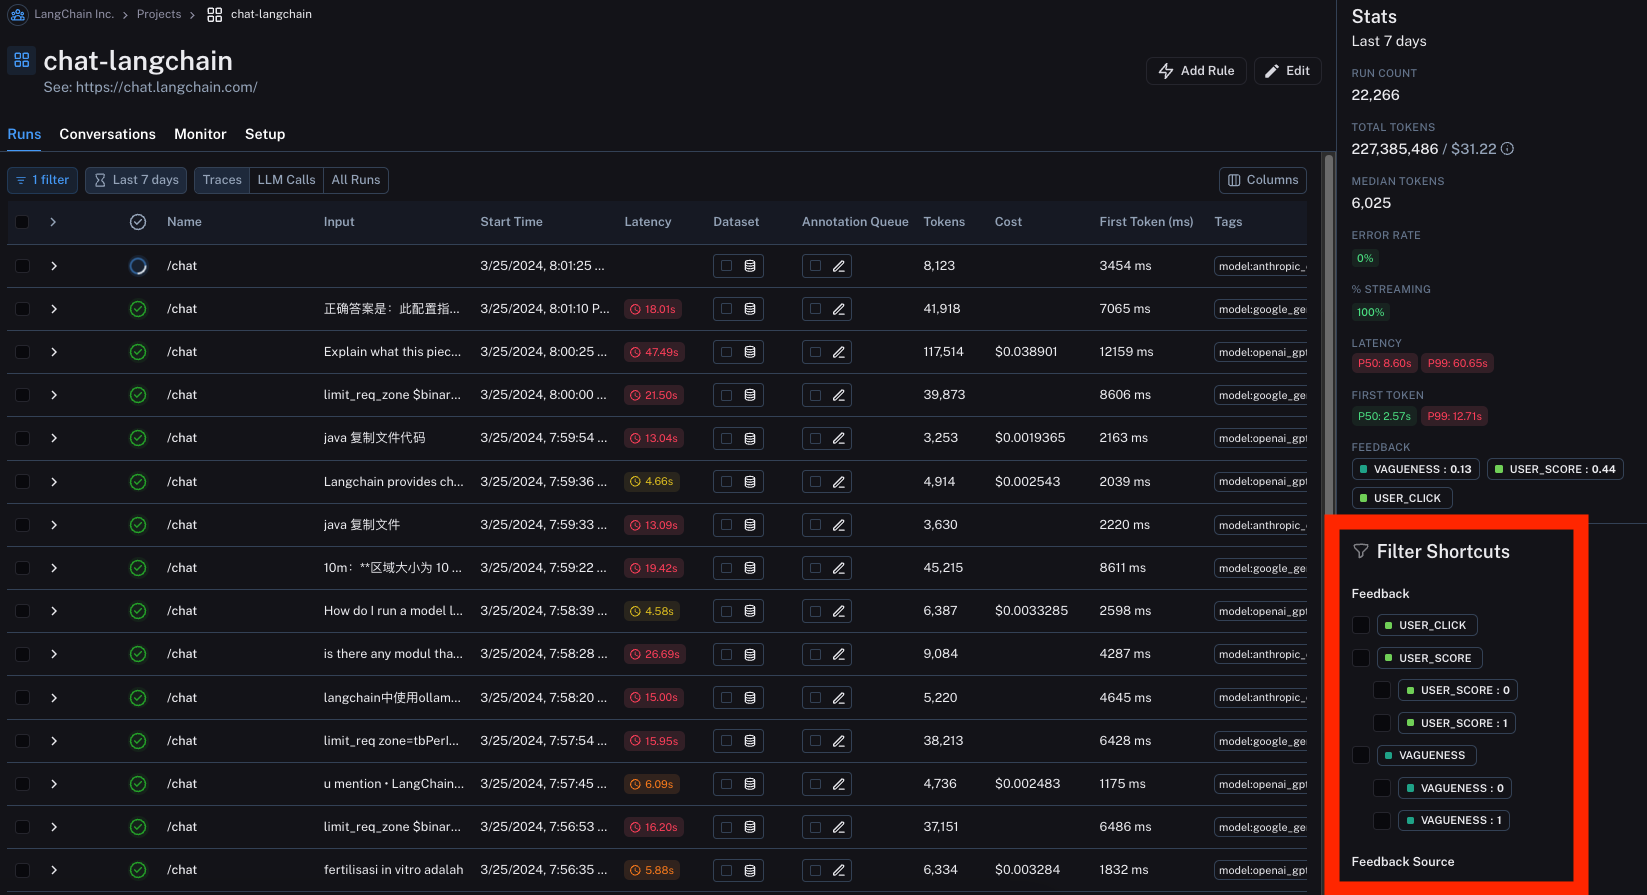Viewport: 1647px width, 895px height.
Task: Select the LLM Calls view option
Action: click(x=286, y=180)
